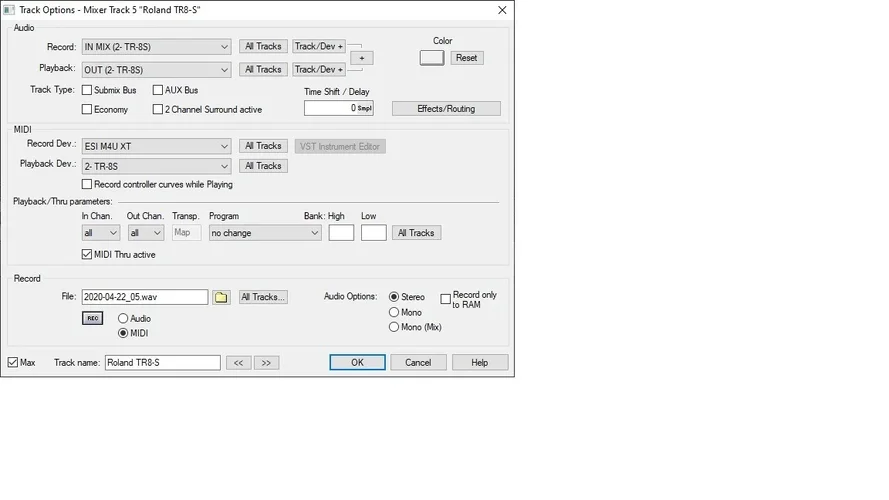This screenshot has height=500, width=889.
Task: Click All Tracks beside audio Record device
Action: 263,46
